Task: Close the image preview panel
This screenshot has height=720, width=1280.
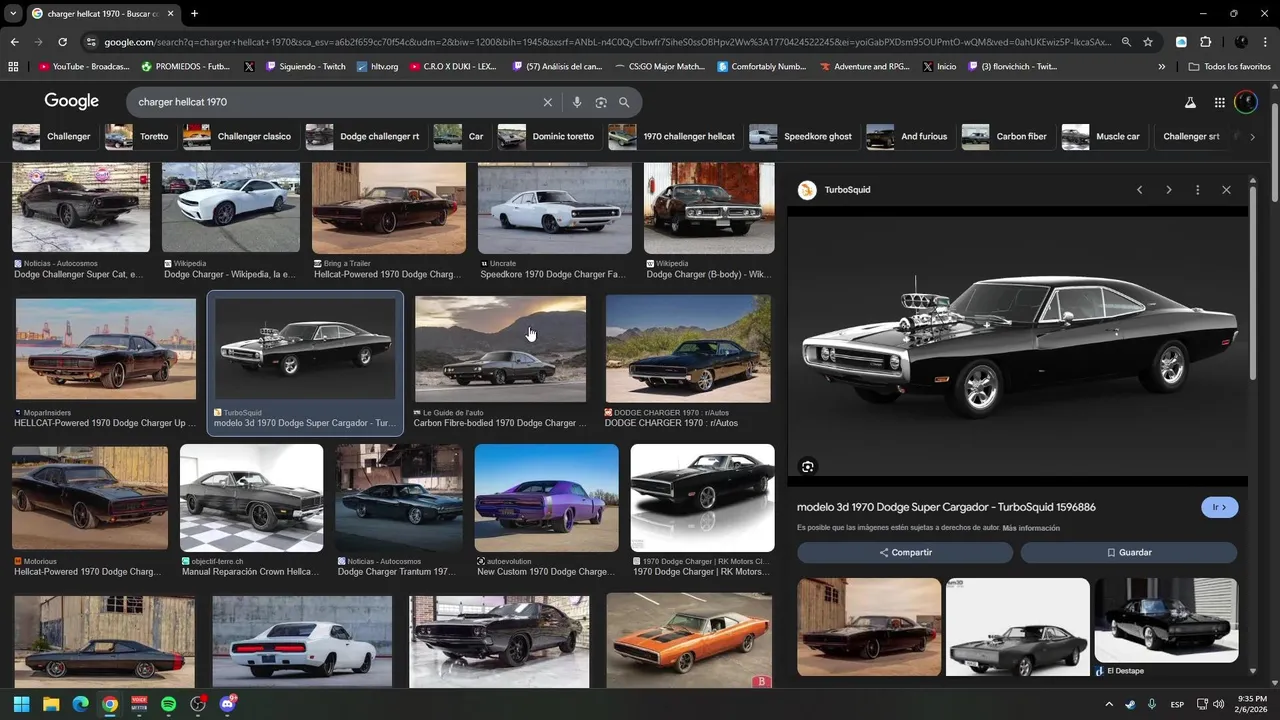Action: point(1226,190)
